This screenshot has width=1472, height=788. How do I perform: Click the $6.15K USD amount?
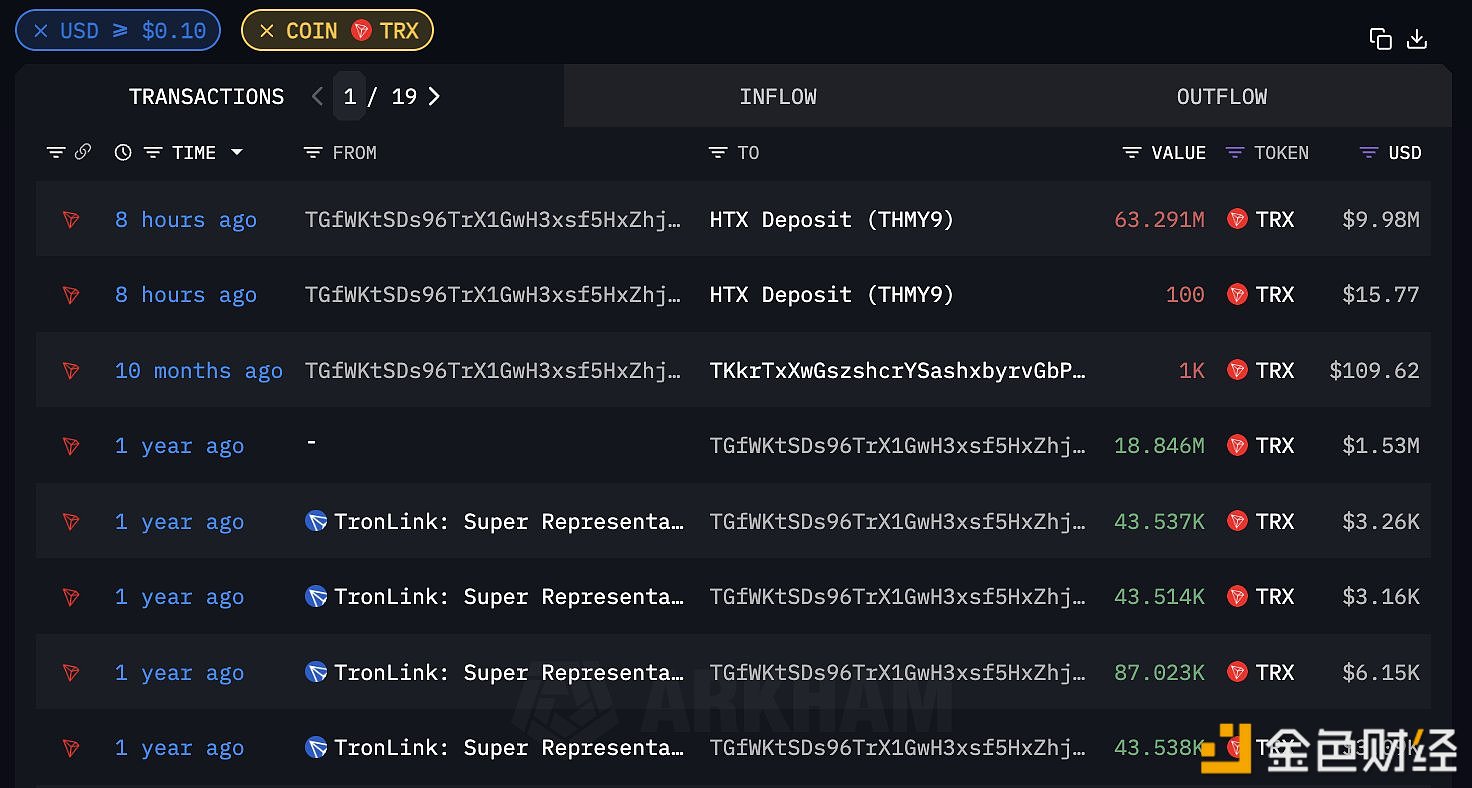(x=1380, y=673)
